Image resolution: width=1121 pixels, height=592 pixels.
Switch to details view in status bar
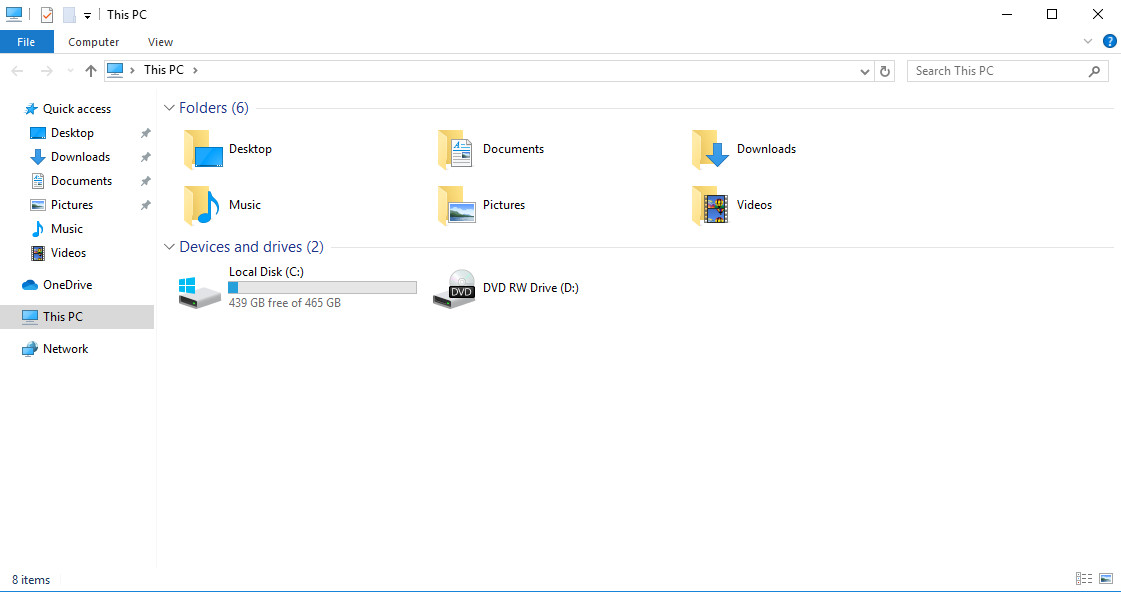(1084, 578)
